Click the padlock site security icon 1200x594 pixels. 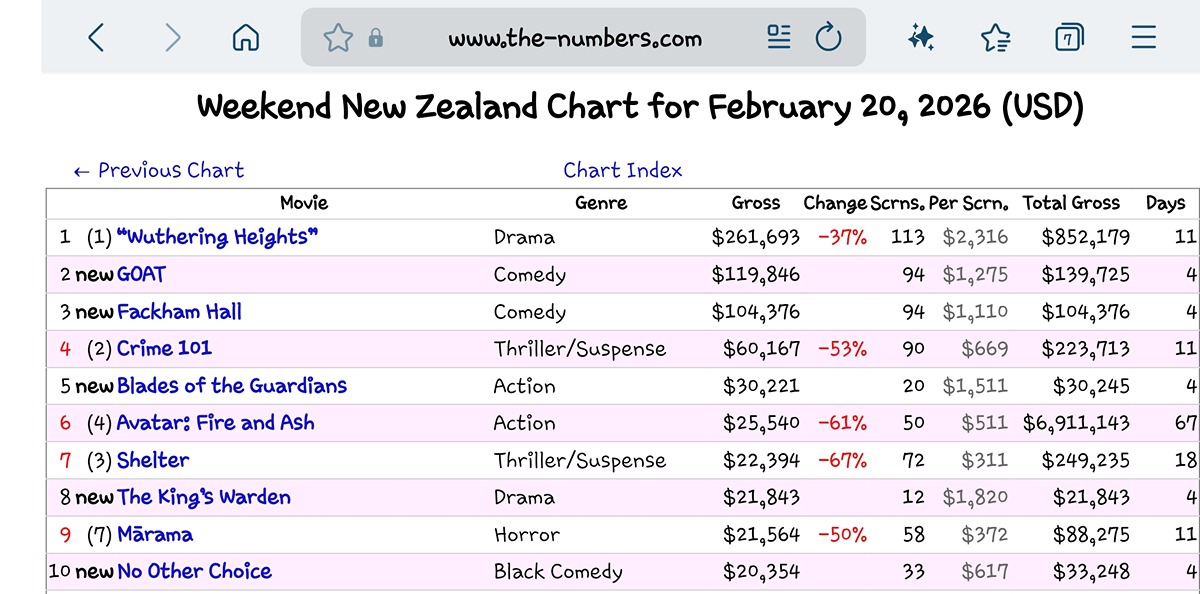point(376,39)
